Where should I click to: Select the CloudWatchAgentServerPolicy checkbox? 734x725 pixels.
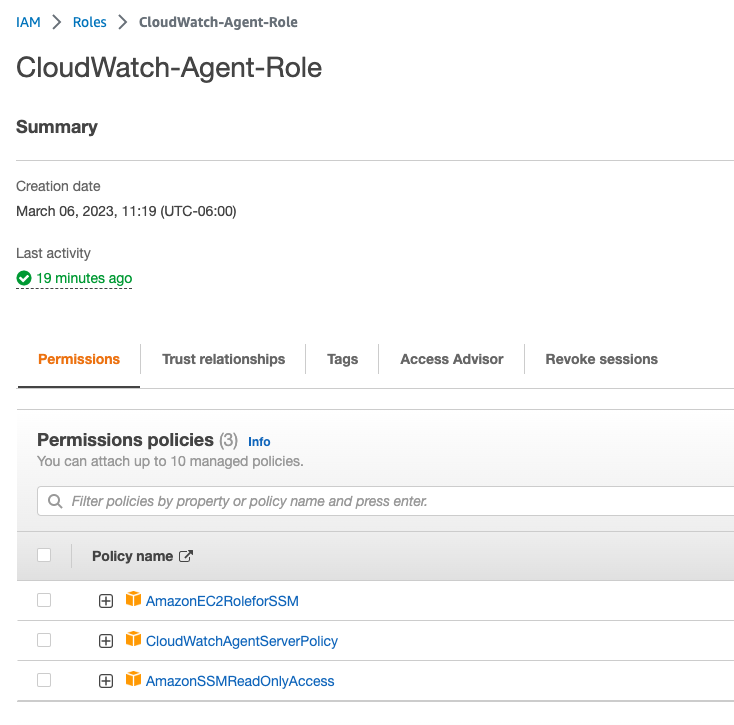coord(44,640)
